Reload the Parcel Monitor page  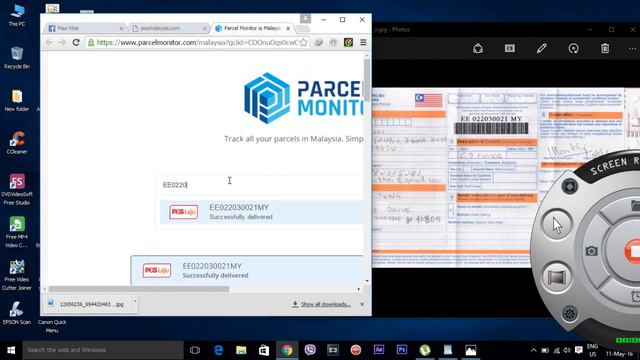(x=76, y=42)
